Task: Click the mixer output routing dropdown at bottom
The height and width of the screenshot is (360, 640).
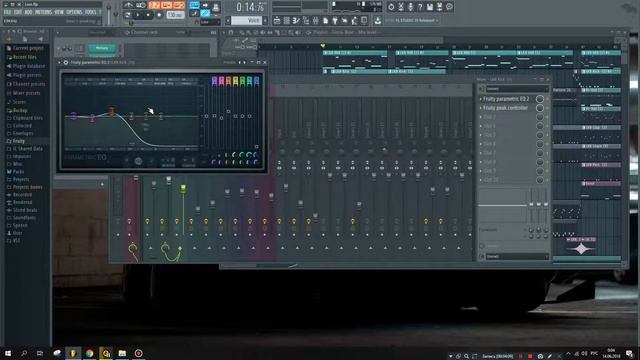Action: tap(517, 256)
